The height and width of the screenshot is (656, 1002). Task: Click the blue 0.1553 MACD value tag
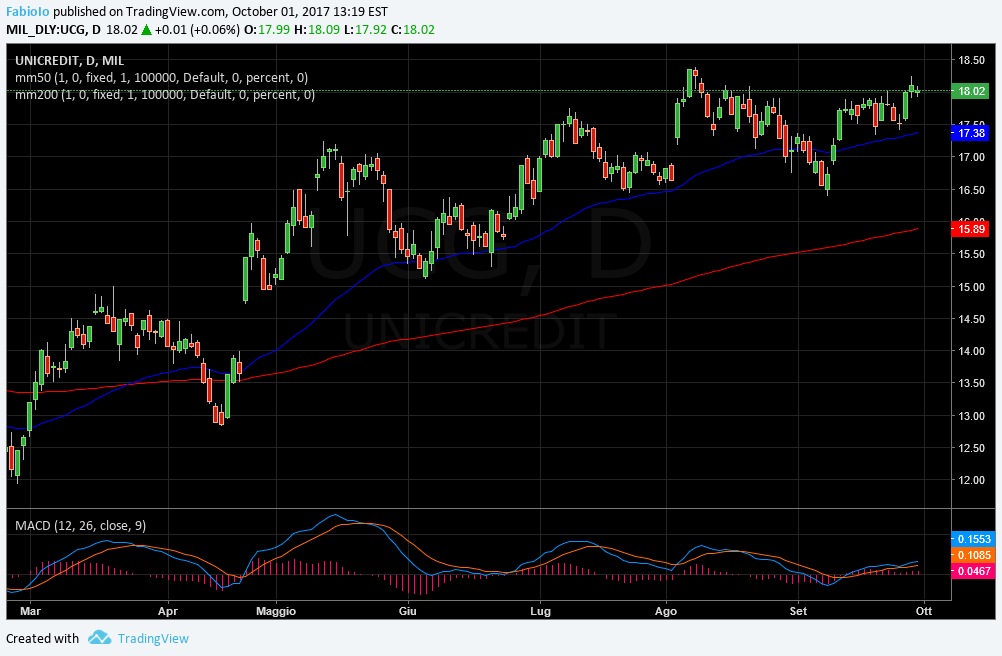973,539
